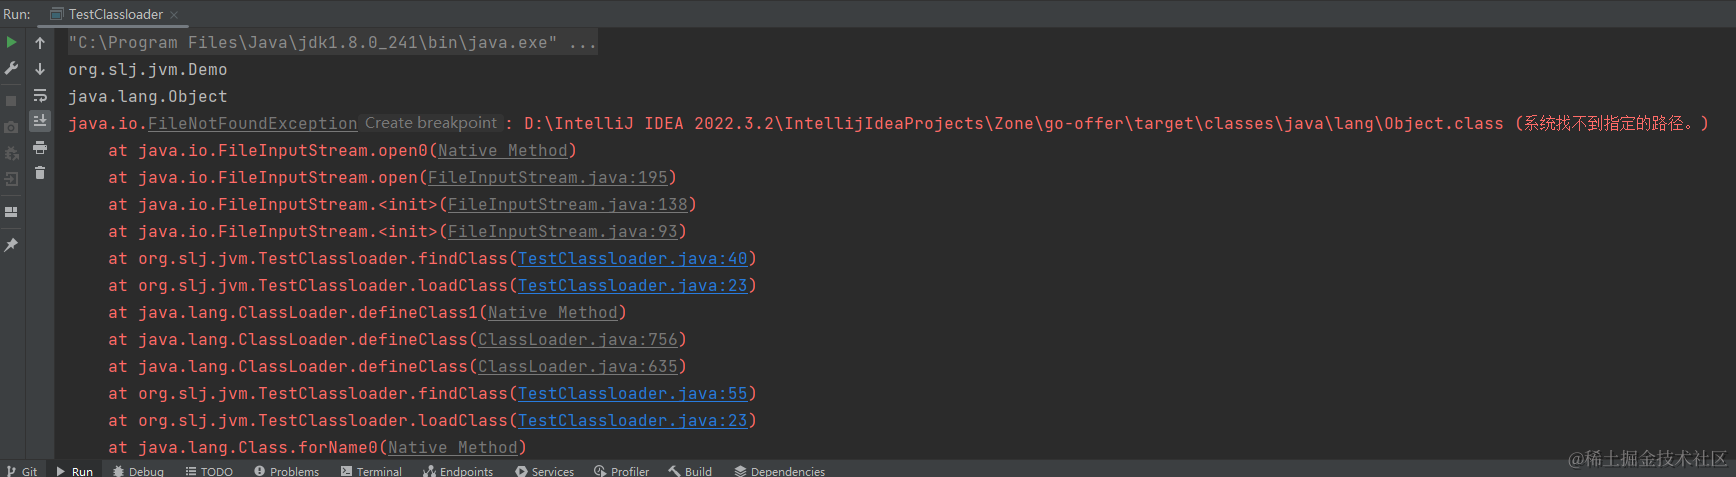
Task: Open ClassLoader.java:756 link
Action: (577, 340)
